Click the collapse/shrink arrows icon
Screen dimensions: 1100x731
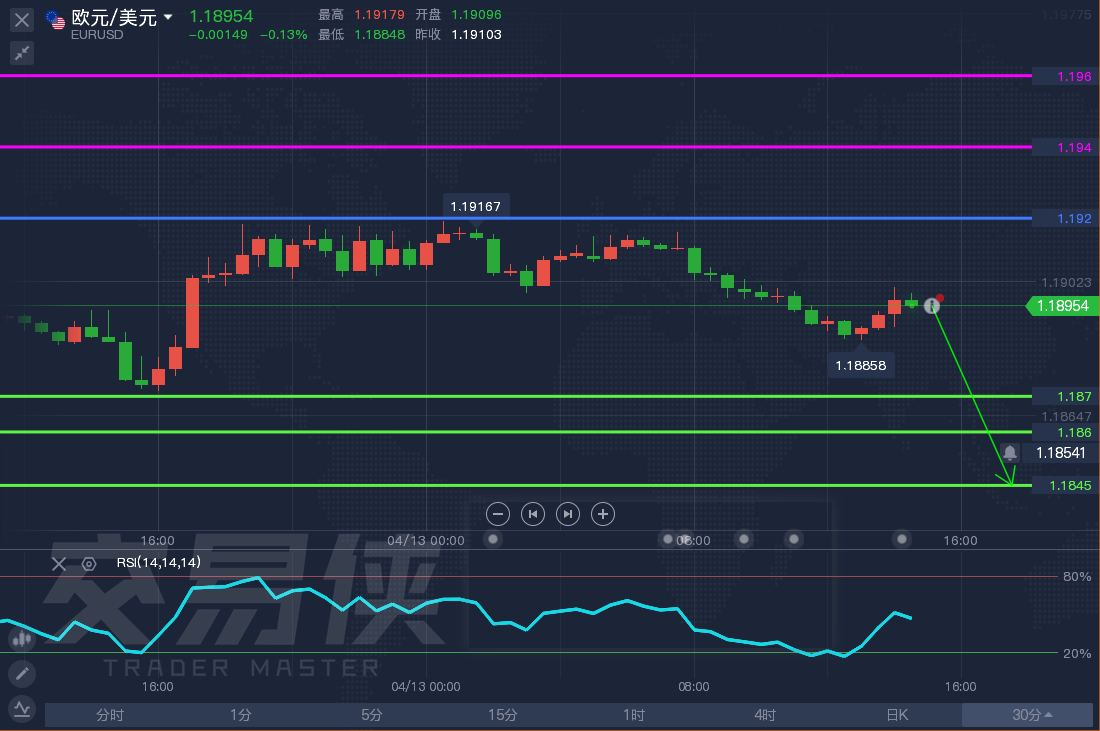pos(22,53)
